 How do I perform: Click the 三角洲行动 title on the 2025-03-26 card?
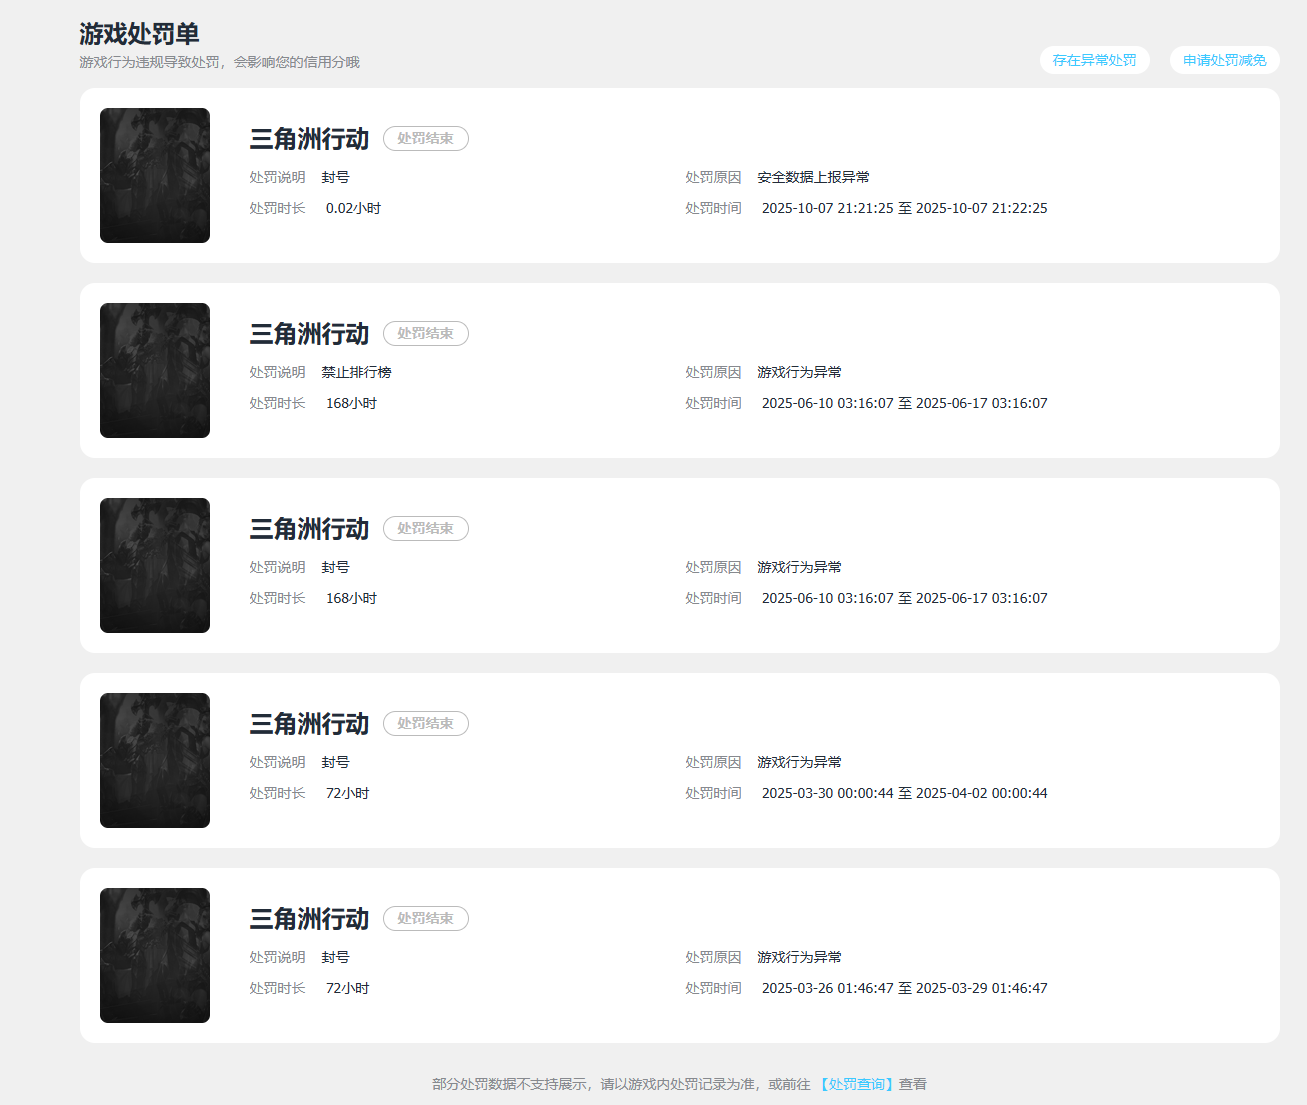309,919
